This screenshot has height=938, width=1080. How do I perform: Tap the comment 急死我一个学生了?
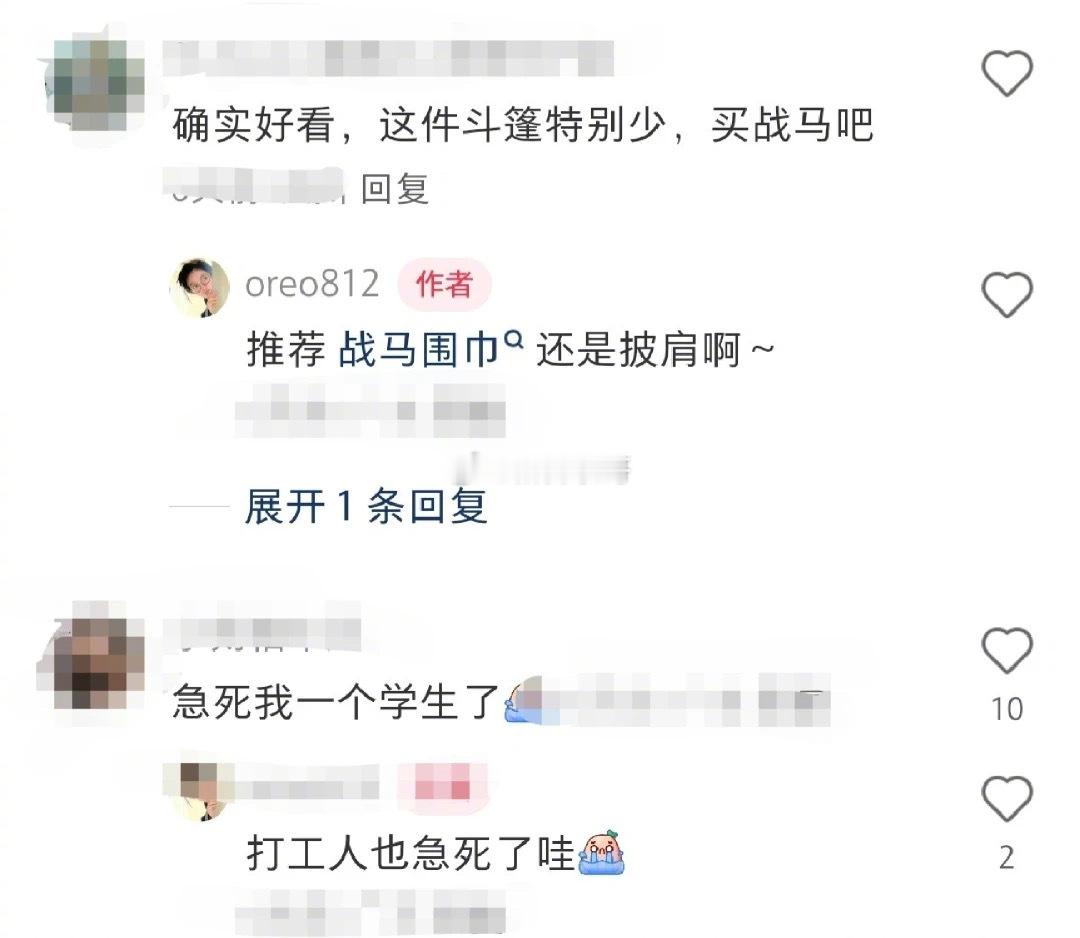click(335, 703)
